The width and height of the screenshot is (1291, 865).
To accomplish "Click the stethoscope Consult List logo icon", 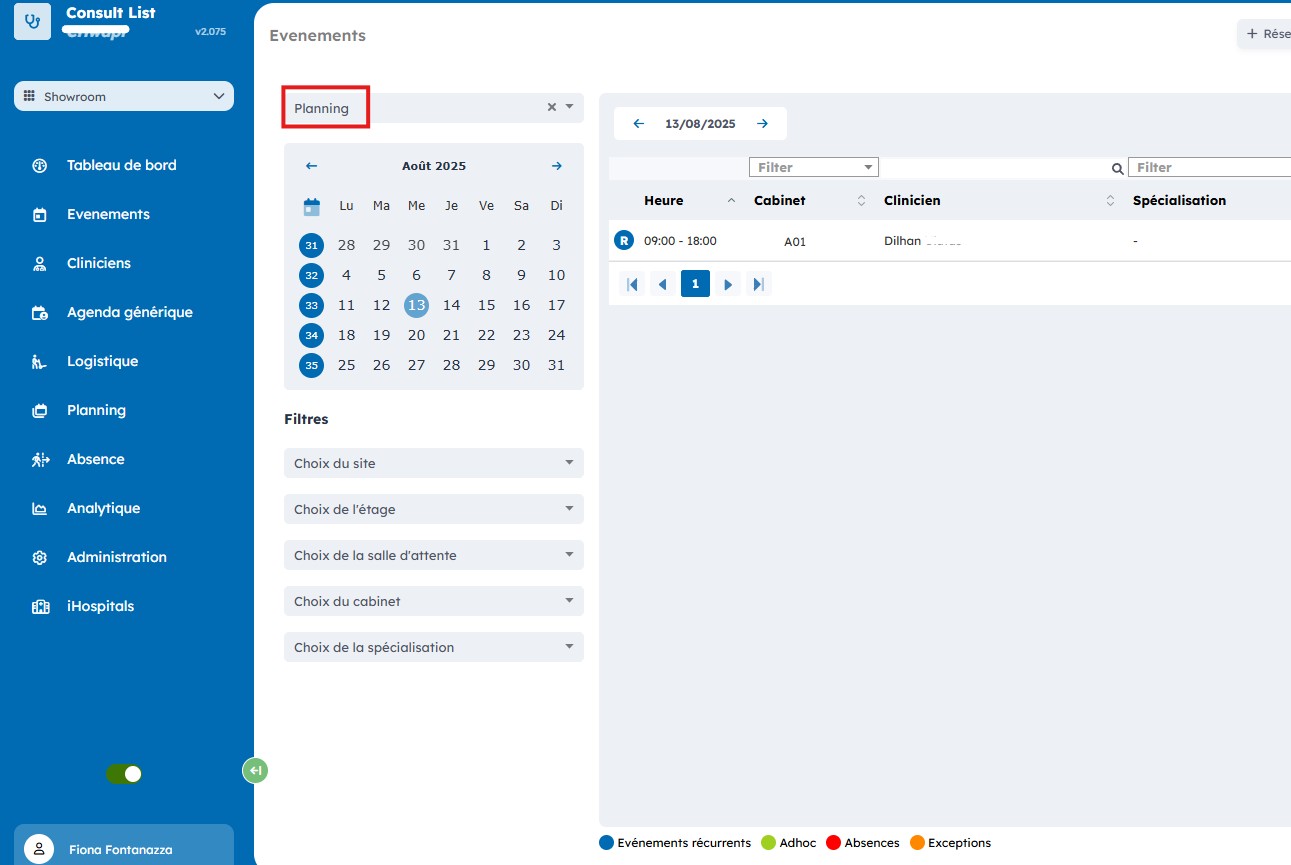I will [33, 21].
